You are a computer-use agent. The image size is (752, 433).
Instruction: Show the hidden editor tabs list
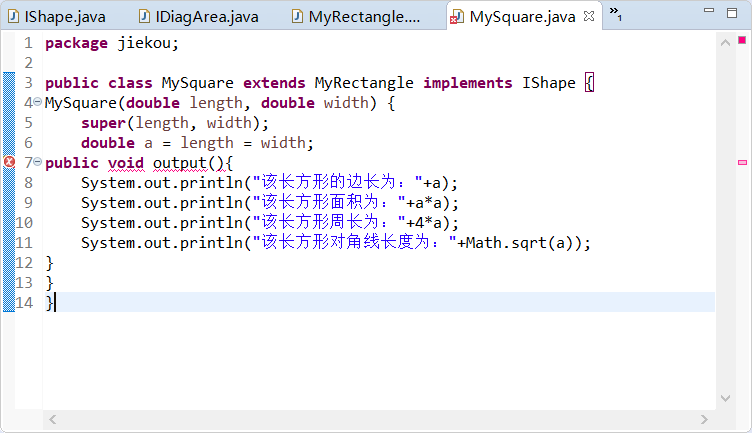[616, 13]
